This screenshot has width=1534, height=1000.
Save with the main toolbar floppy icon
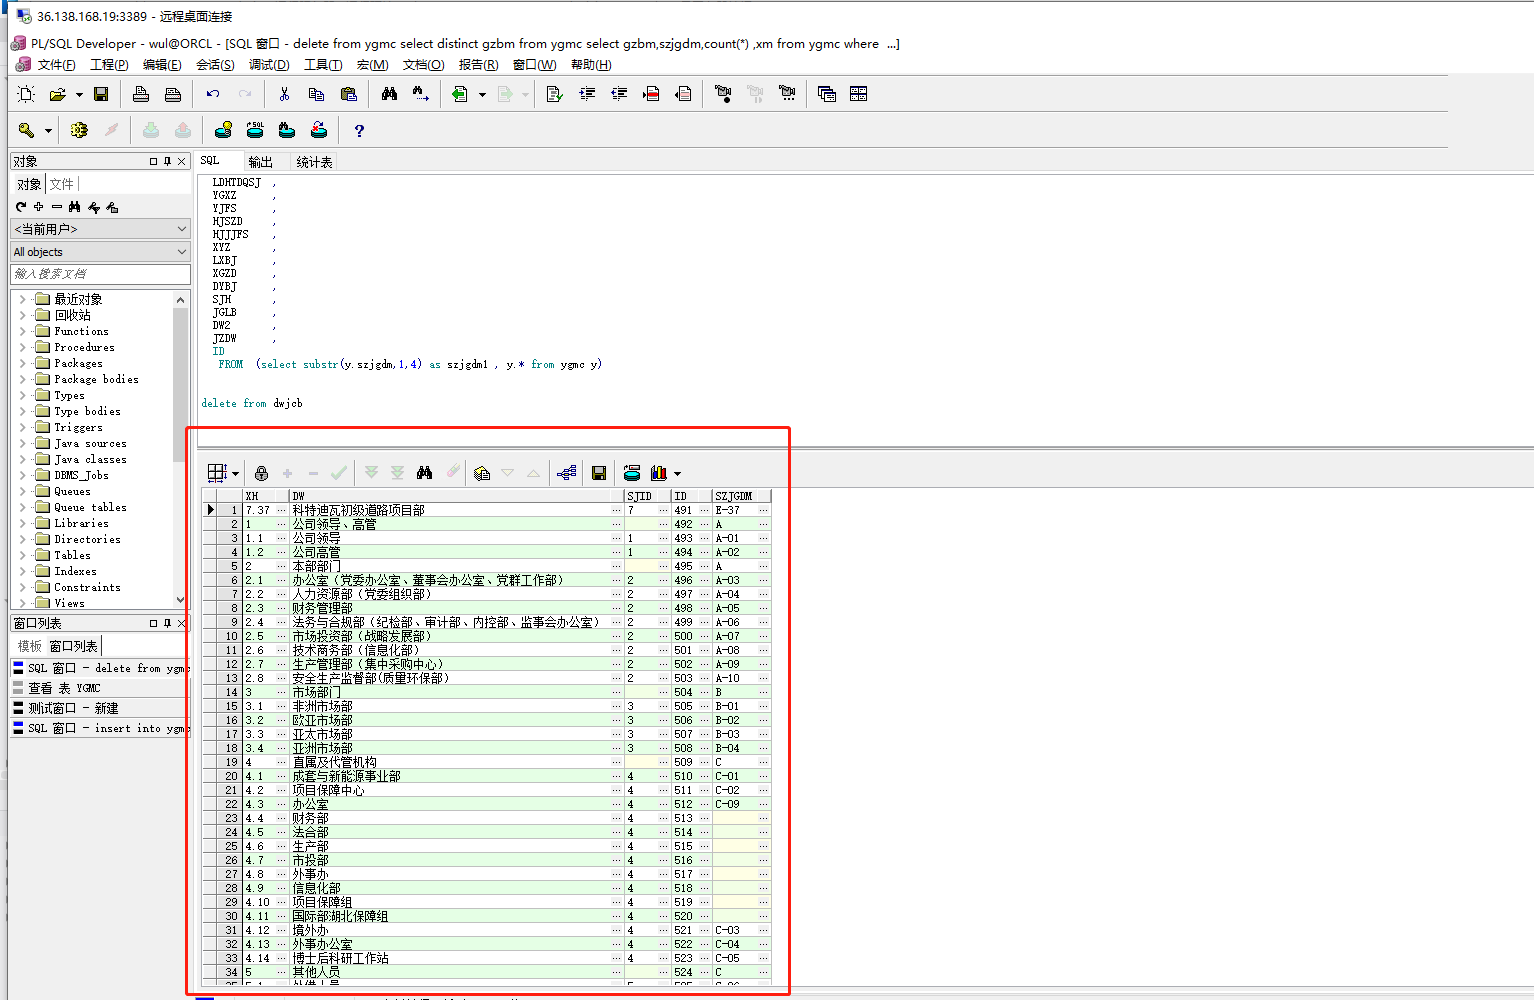[101, 94]
